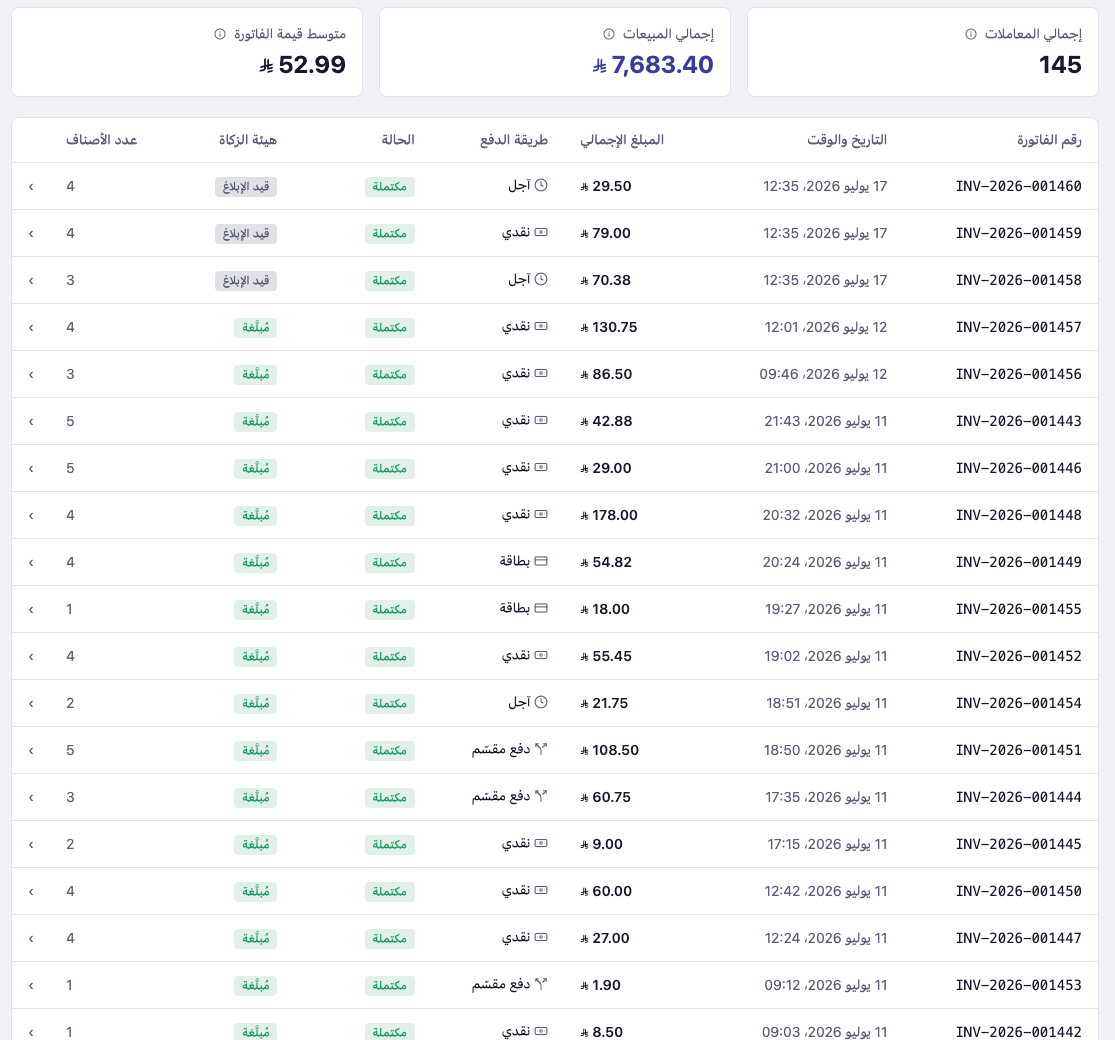Click info icon next to إجمالي المعاملات
This screenshot has height=1040, width=1115.
[x=971, y=34]
